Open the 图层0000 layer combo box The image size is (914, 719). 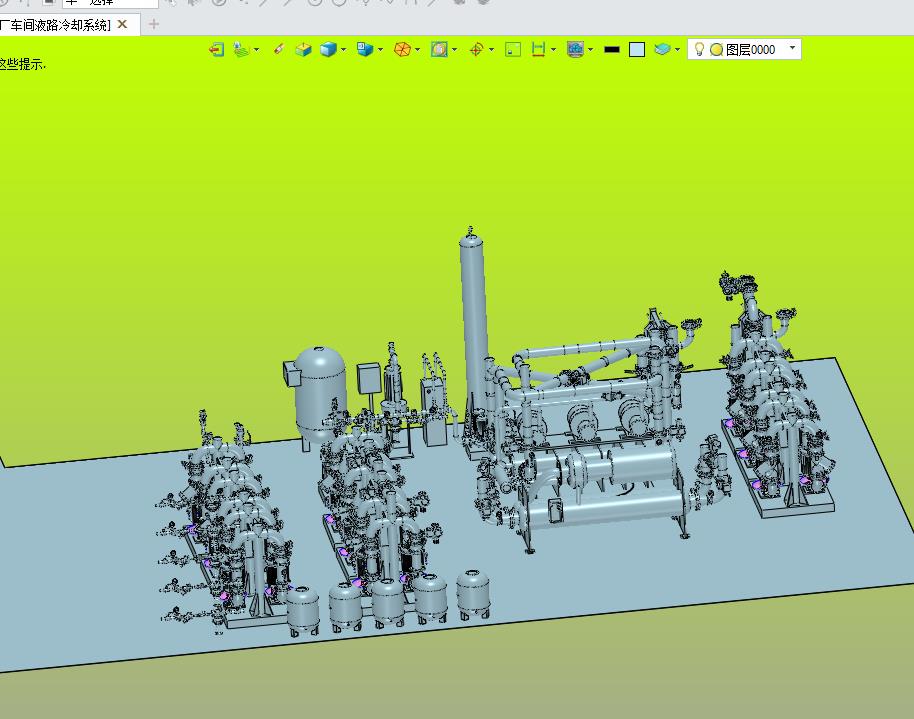744,50
